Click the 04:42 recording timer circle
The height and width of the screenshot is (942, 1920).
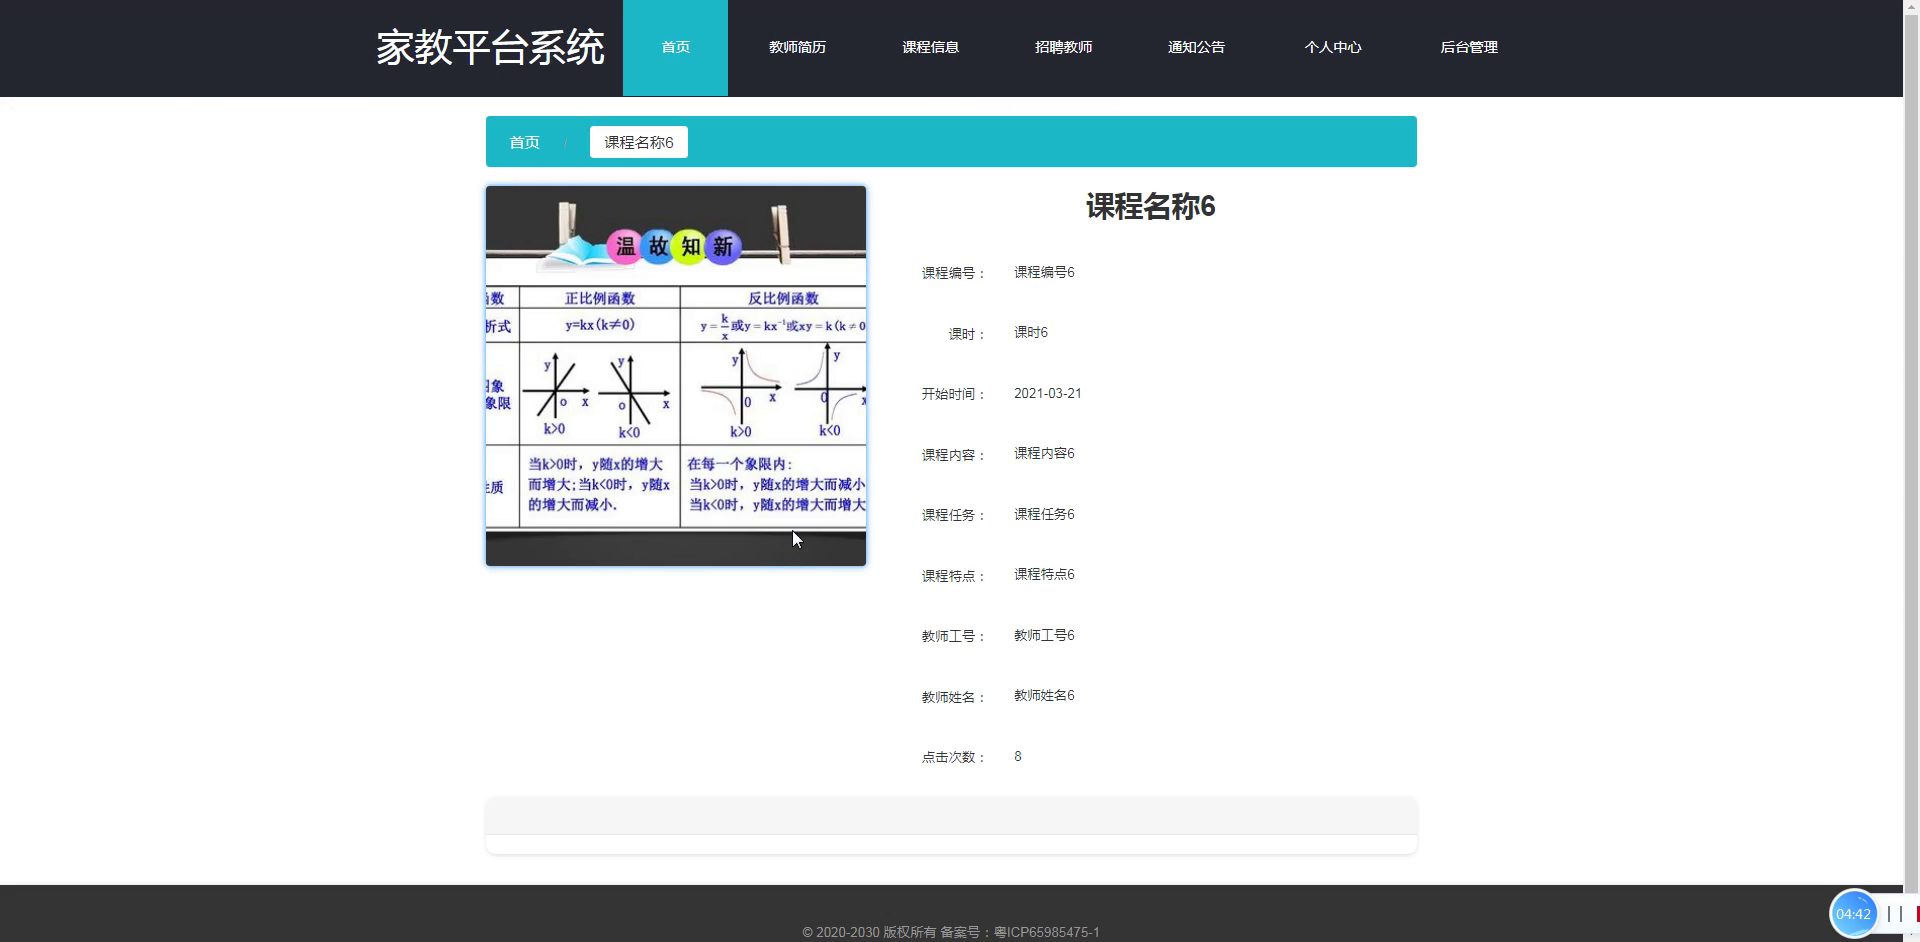[1853, 913]
